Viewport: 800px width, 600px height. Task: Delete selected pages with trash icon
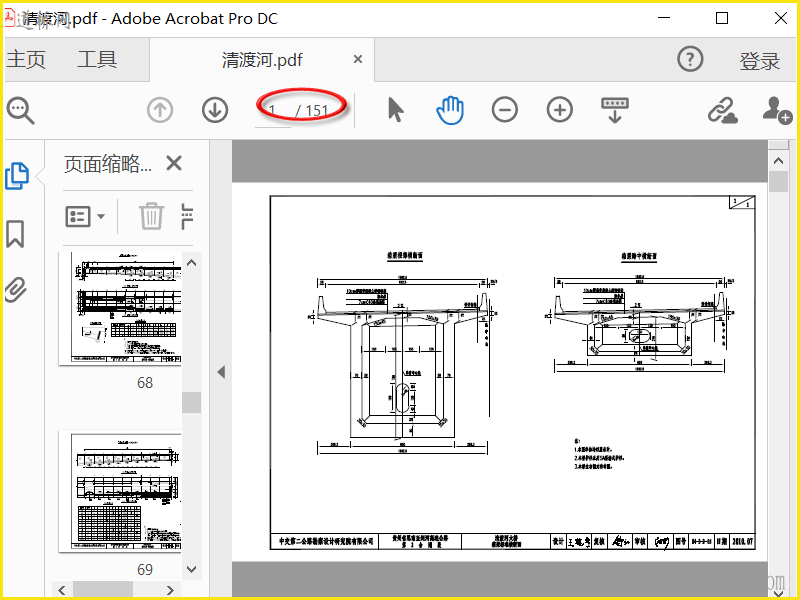pos(152,216)
